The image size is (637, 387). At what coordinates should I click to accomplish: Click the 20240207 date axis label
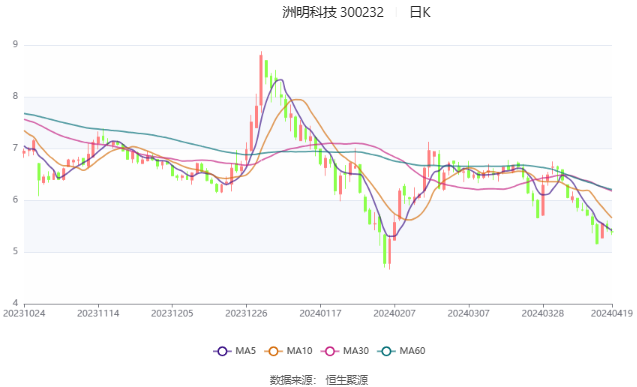[394, 313]
